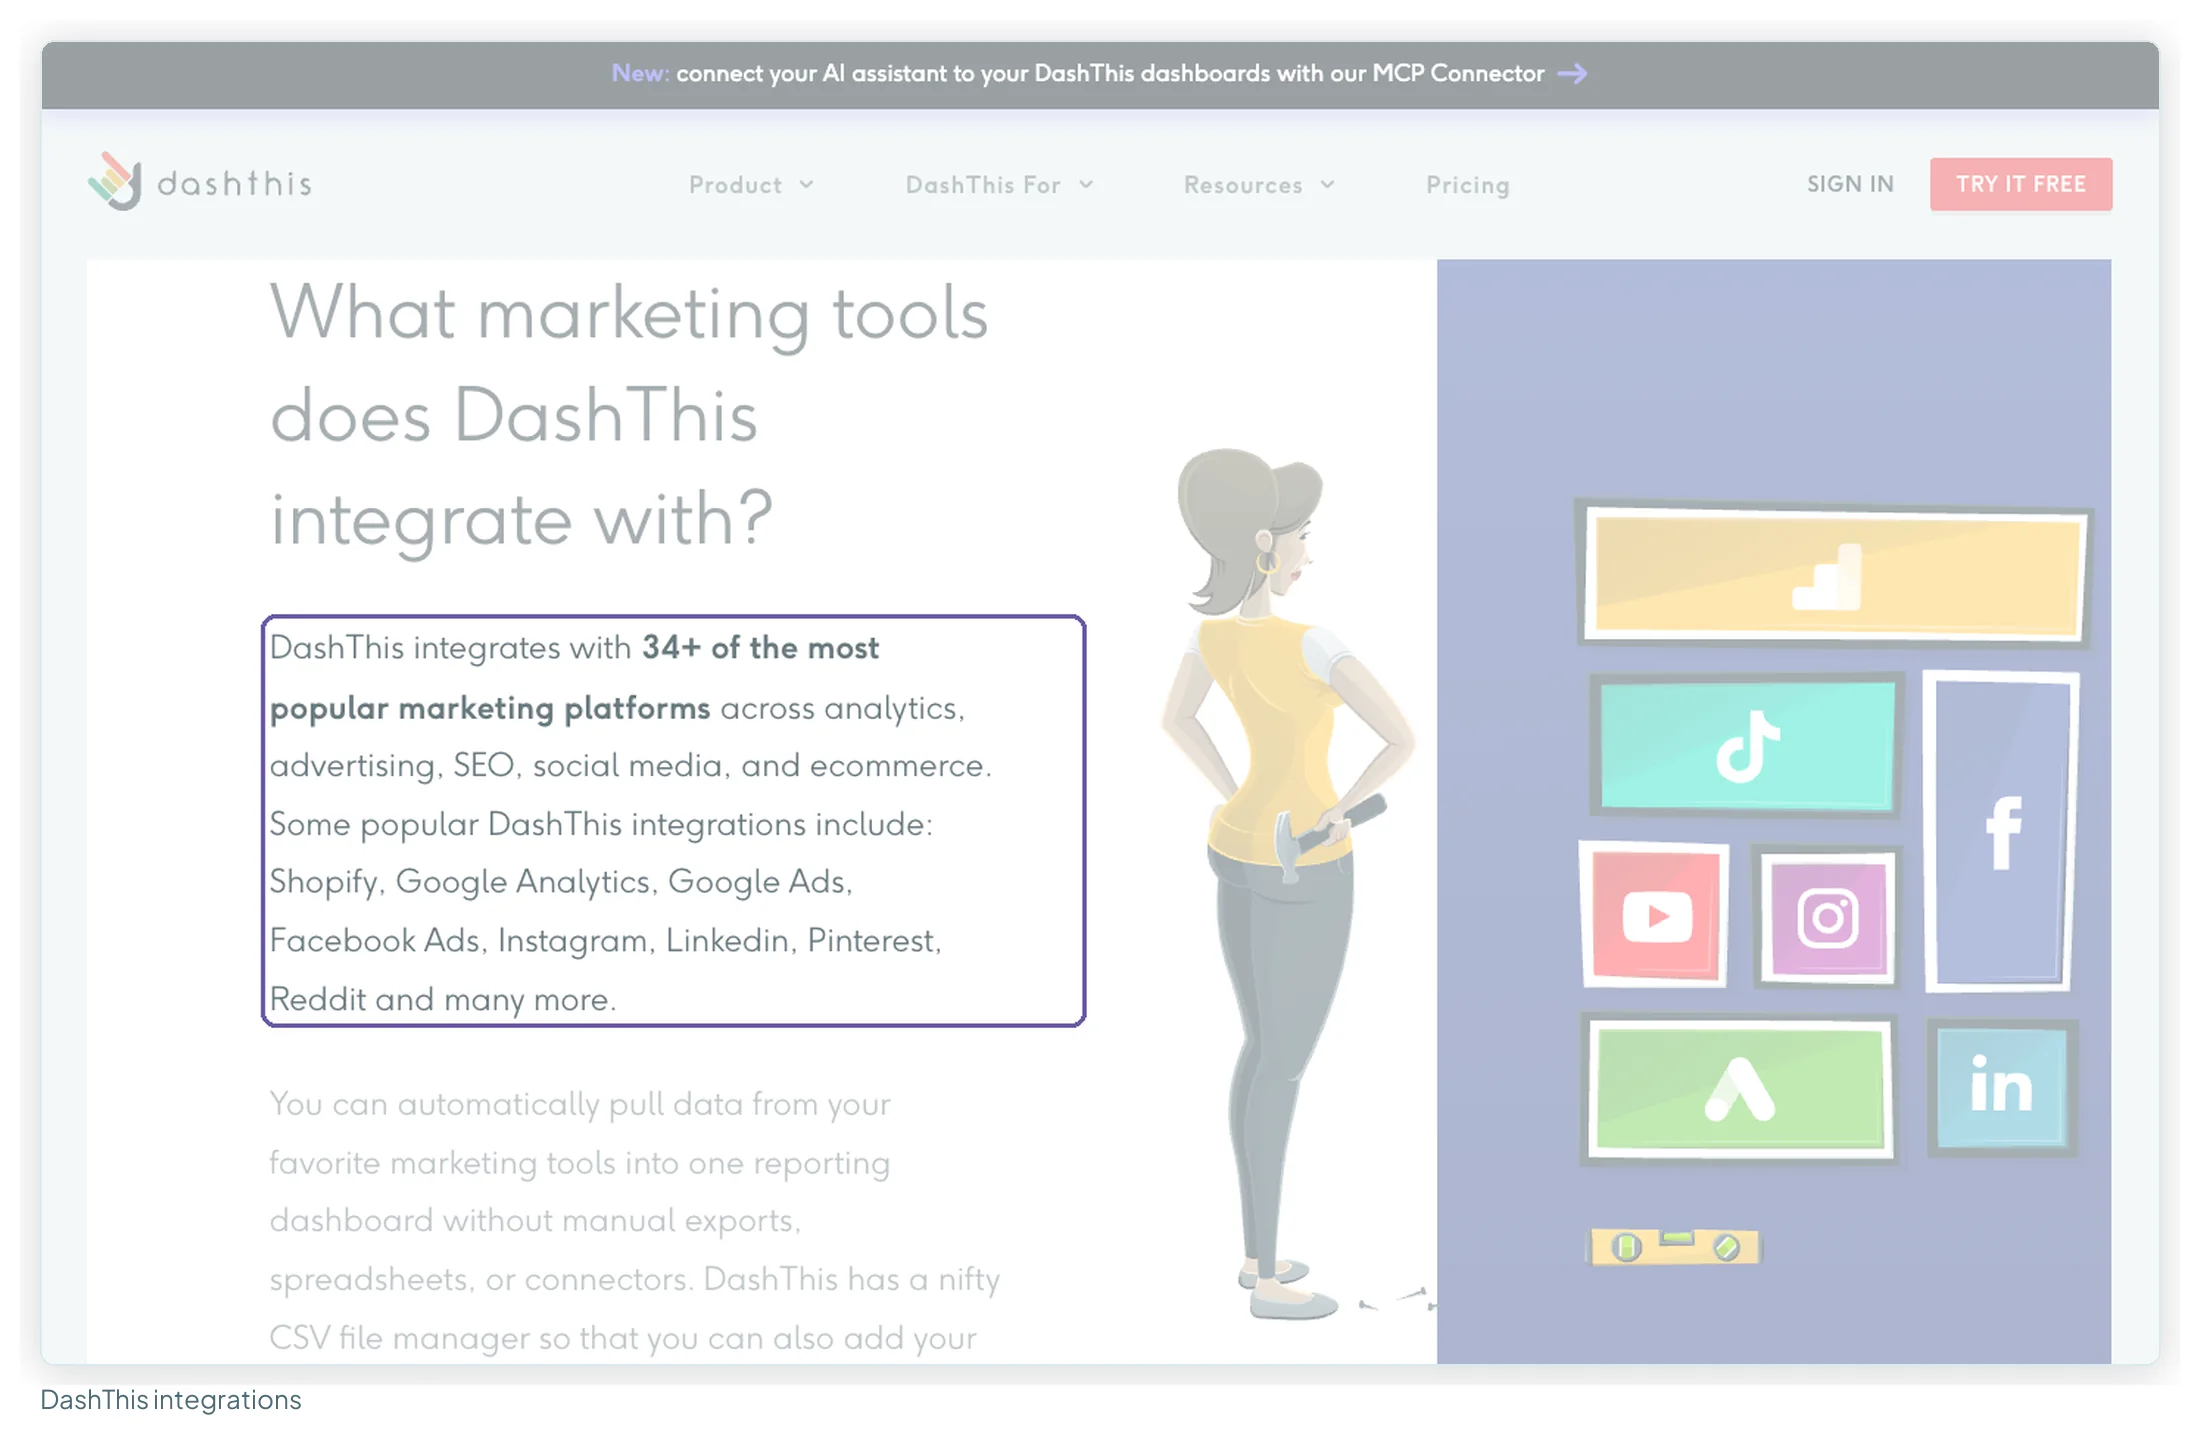
Task: Click the level tool illustration
Action: (x=1675, y=1247)
